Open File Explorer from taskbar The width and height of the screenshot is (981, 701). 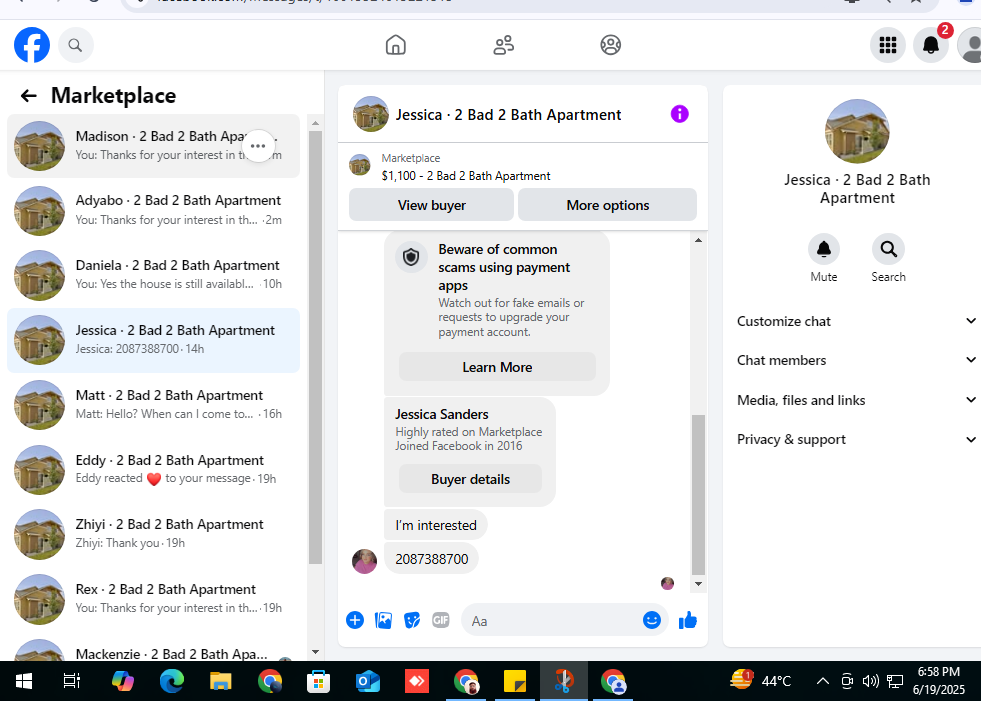220,681
